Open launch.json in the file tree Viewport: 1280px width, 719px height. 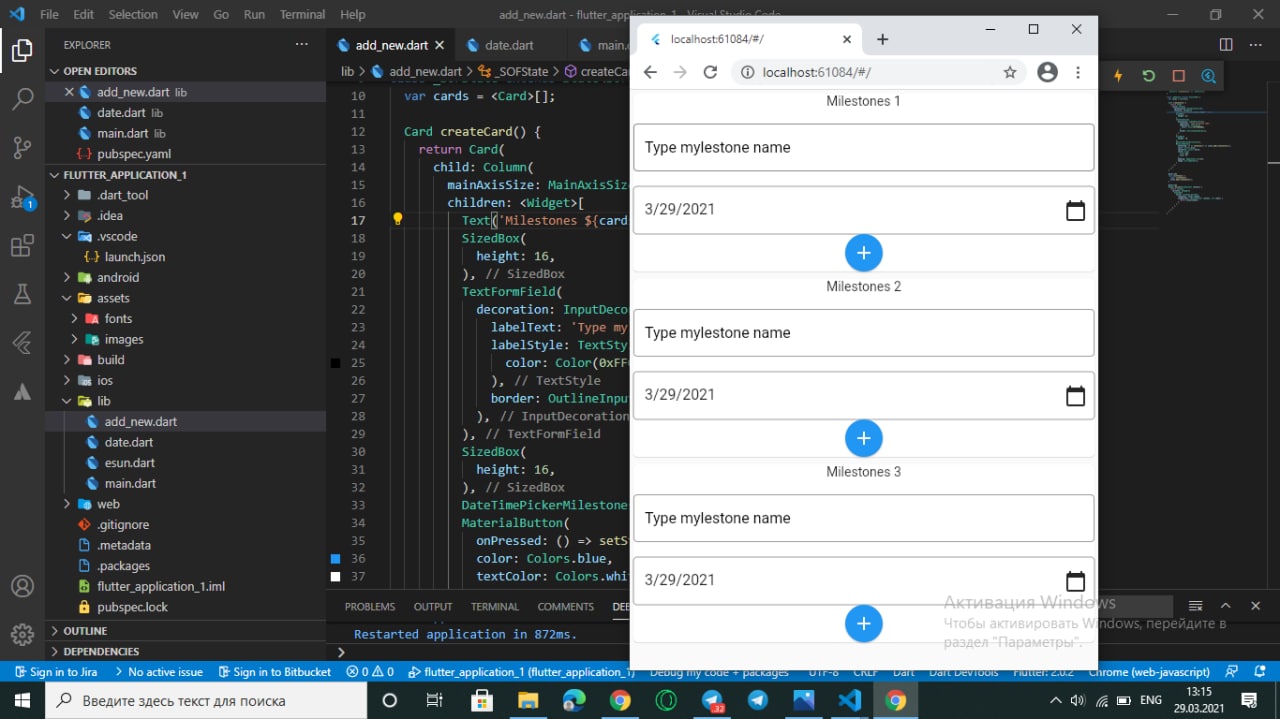[x=134, y=257]
